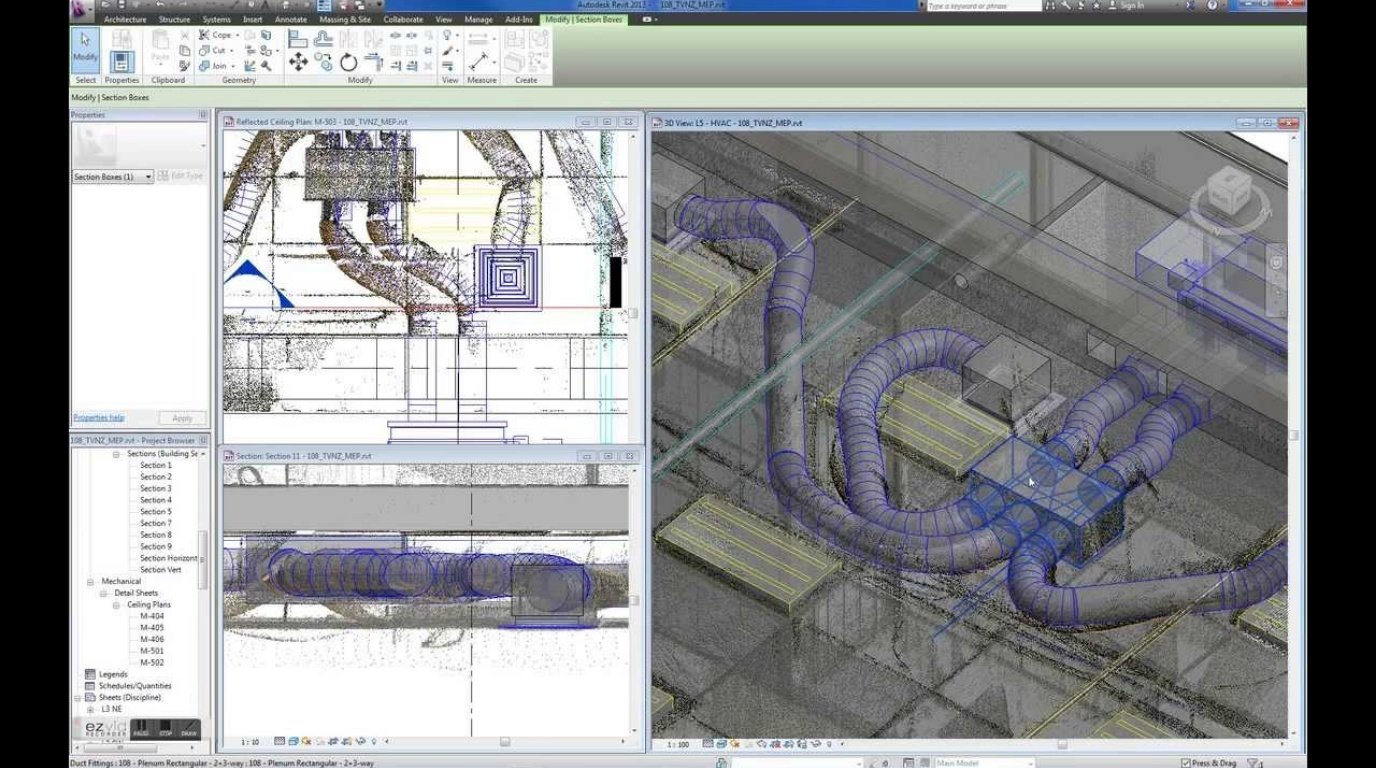The width and height of the screenshot is (1376, 768).
Task: Open the Add-Ins ribbon tab
Action: click(x=519, y=19)
